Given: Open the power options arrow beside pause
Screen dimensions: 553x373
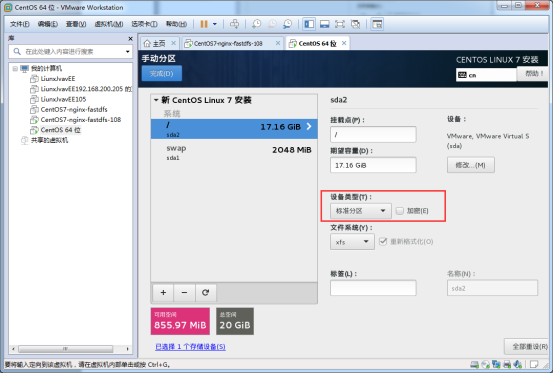Looking at the screenshot, I should (x=215, y=24).
